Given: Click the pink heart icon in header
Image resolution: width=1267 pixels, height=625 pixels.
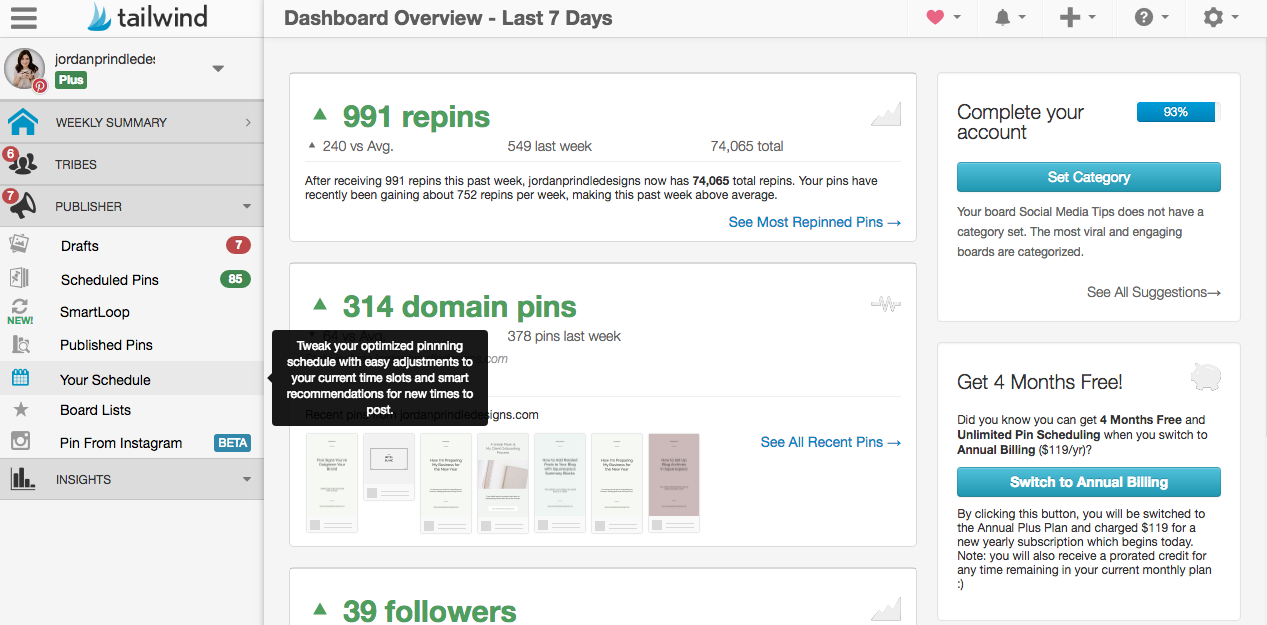Looking at the screenshot, I should [x=935, y=17].
